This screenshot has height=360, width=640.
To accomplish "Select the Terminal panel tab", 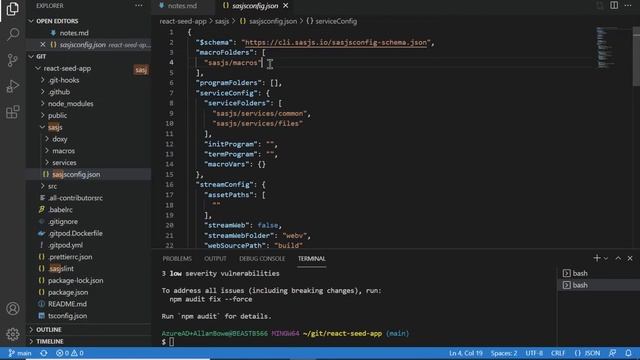I will pyautogui.click(x=311, y=259).
